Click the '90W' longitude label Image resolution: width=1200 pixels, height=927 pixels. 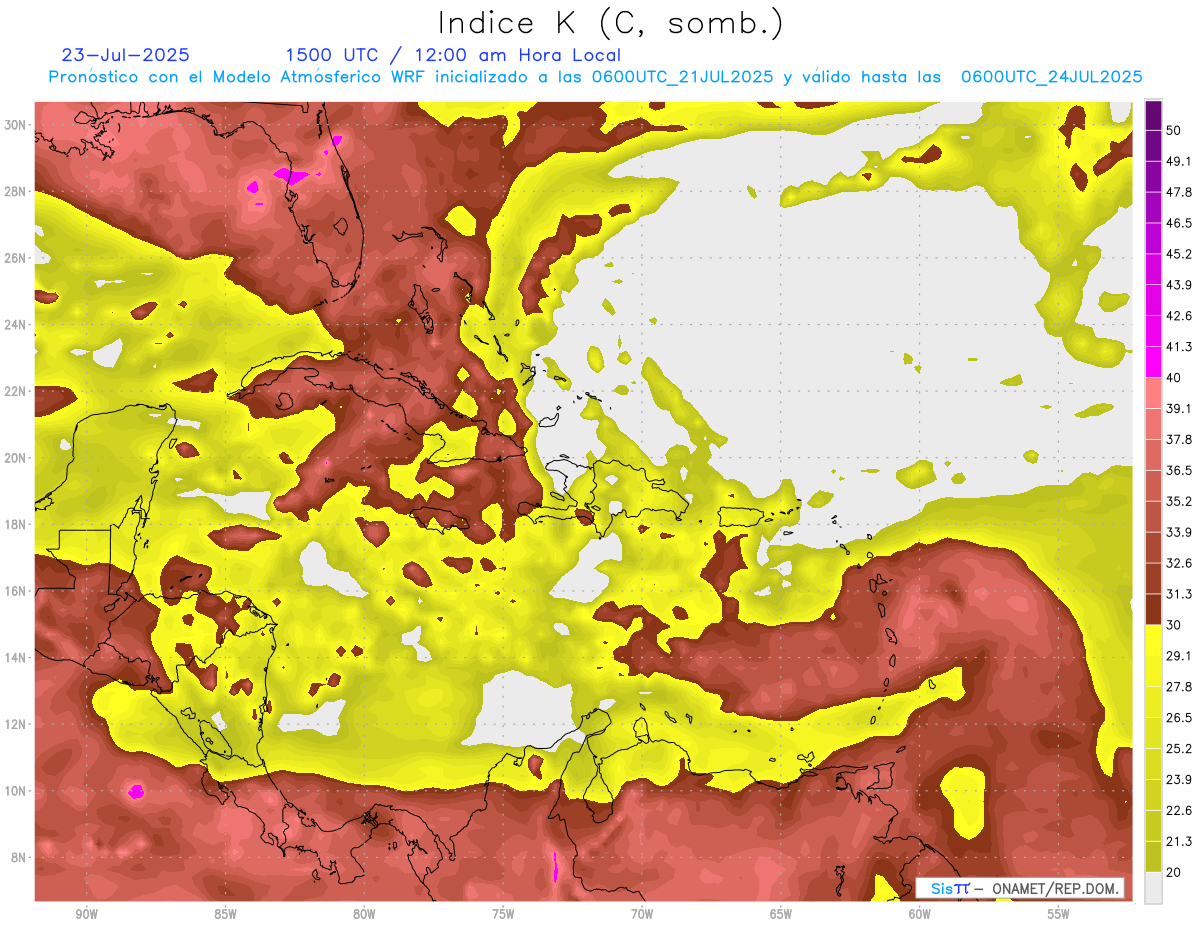click(87, 914)
